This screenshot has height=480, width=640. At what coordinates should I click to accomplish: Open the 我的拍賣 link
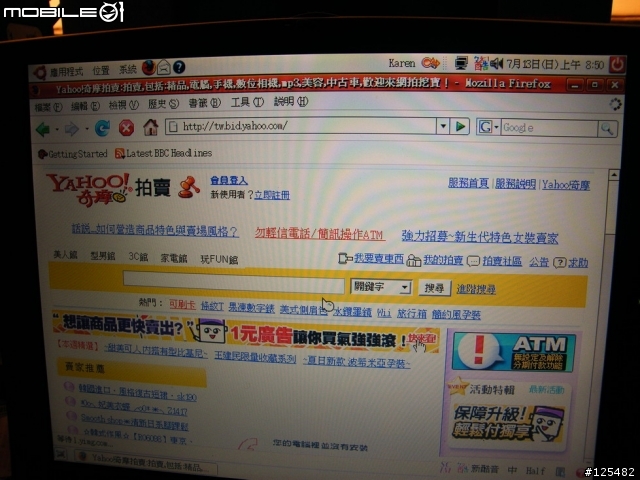point(443,260)
